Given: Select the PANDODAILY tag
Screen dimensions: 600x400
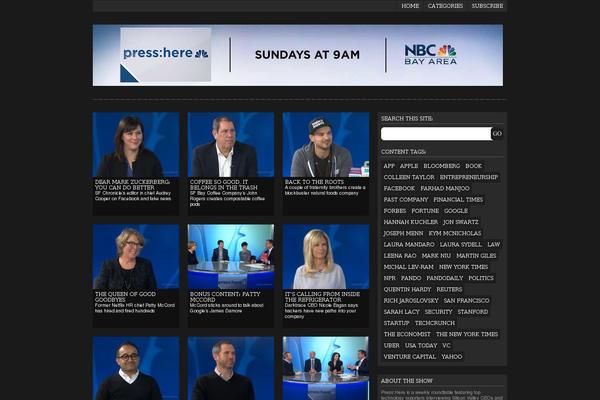Looking at the screenshot, I should coord(445,278).
